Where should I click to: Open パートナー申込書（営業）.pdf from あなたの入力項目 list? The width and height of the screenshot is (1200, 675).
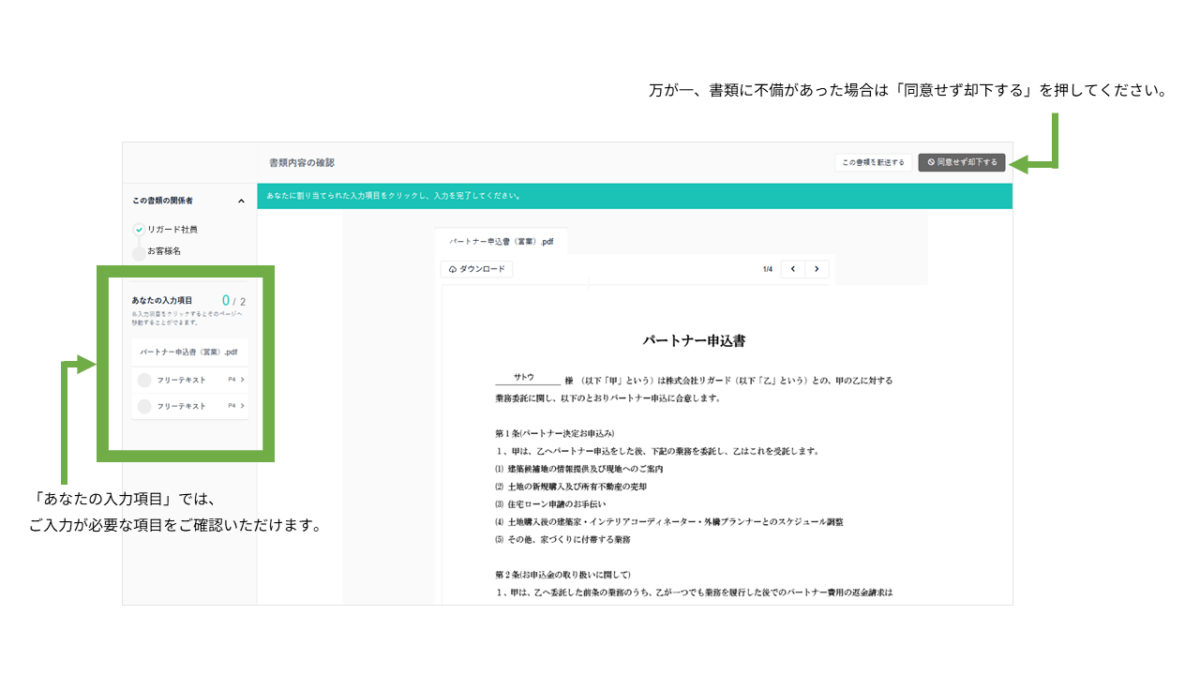[190, 350]
